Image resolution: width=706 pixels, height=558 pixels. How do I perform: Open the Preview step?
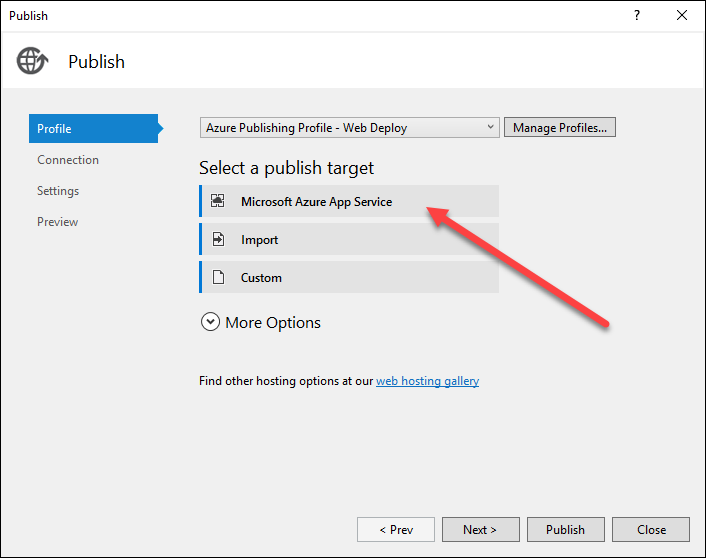click(x=58, y=222)
